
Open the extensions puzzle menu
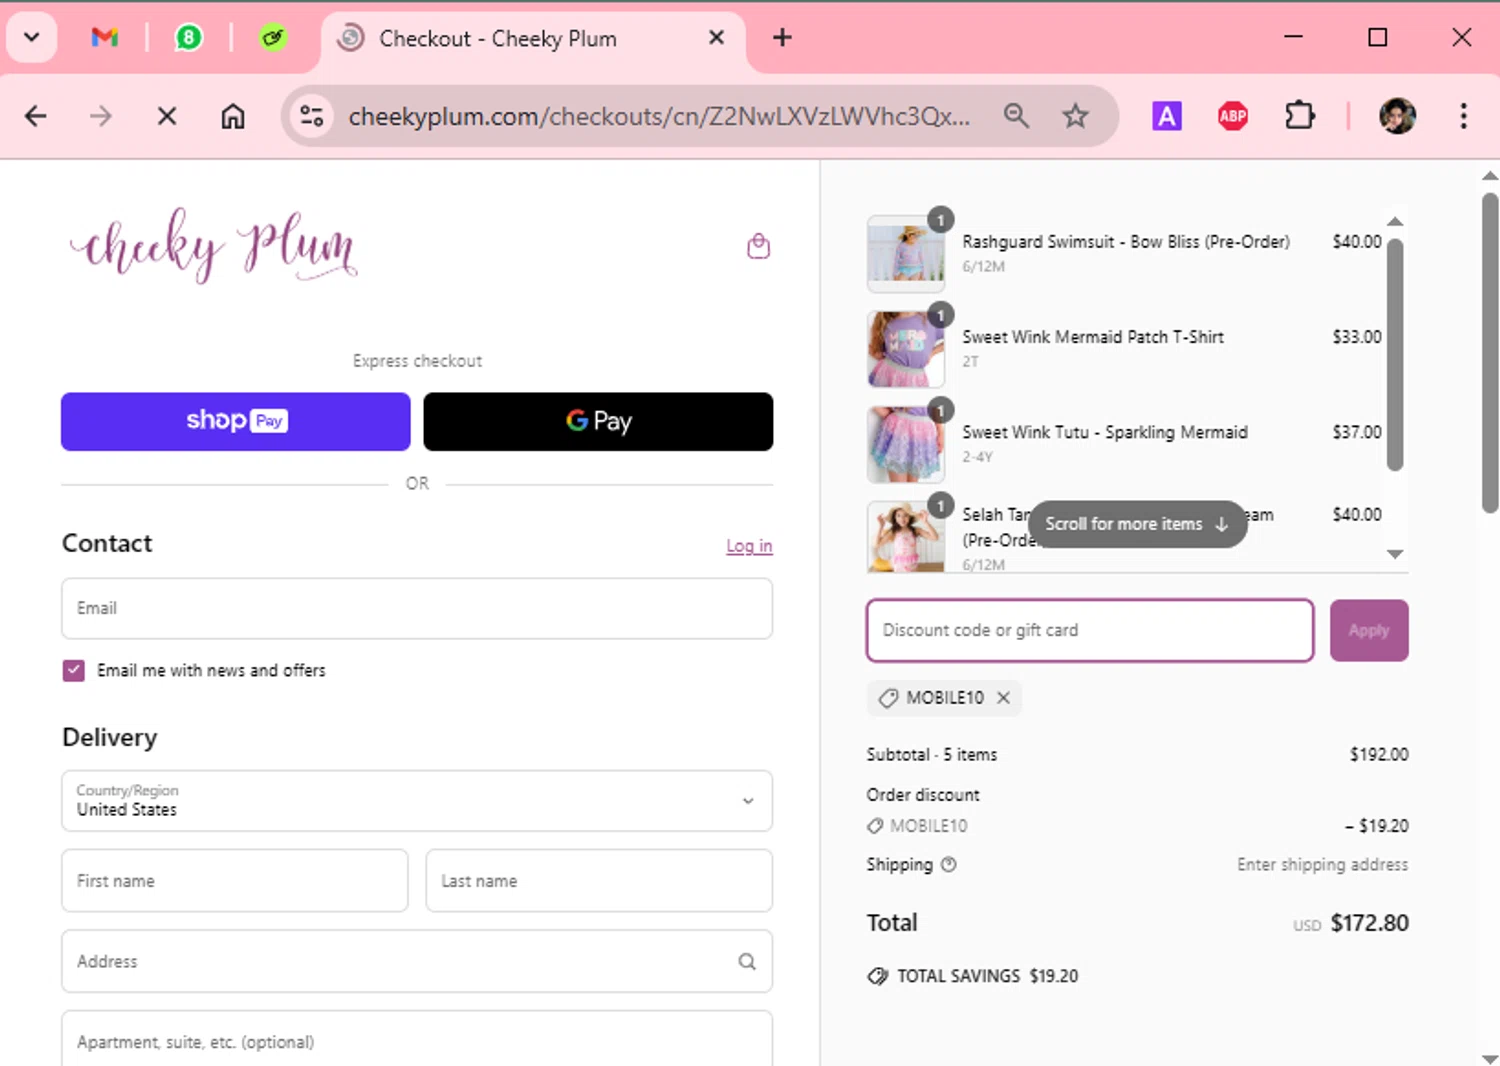(x=1299, y=116)
